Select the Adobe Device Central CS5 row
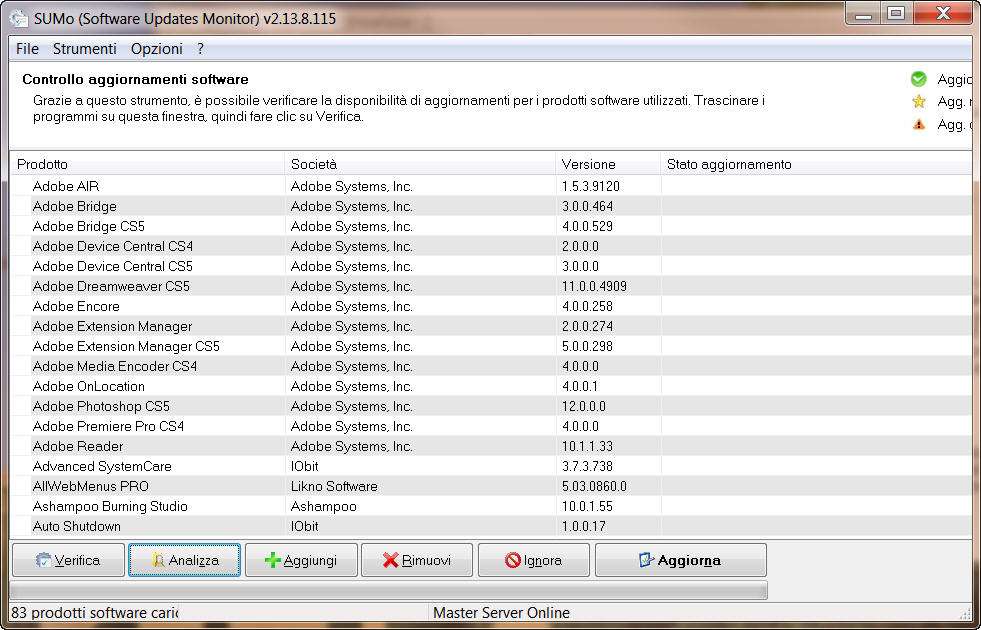 click(491, 267)
